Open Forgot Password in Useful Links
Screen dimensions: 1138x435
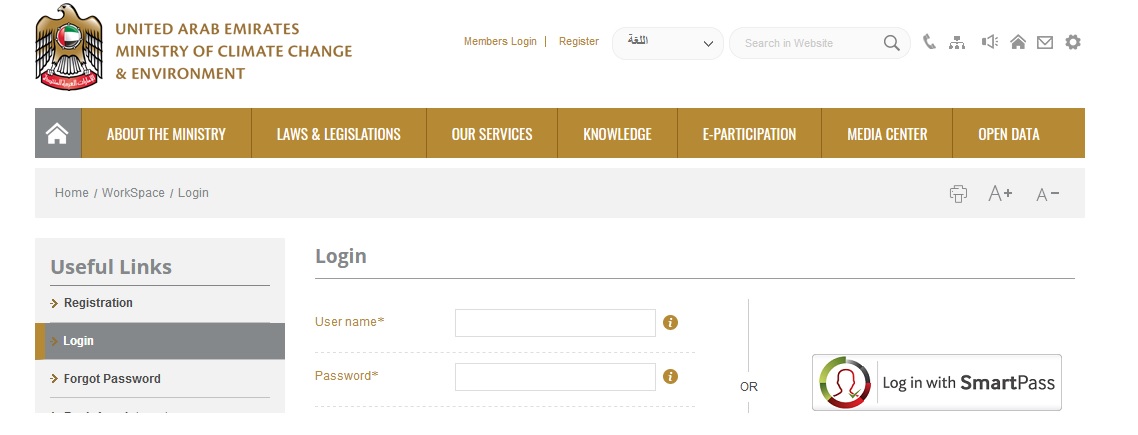(x=112, y=379)
